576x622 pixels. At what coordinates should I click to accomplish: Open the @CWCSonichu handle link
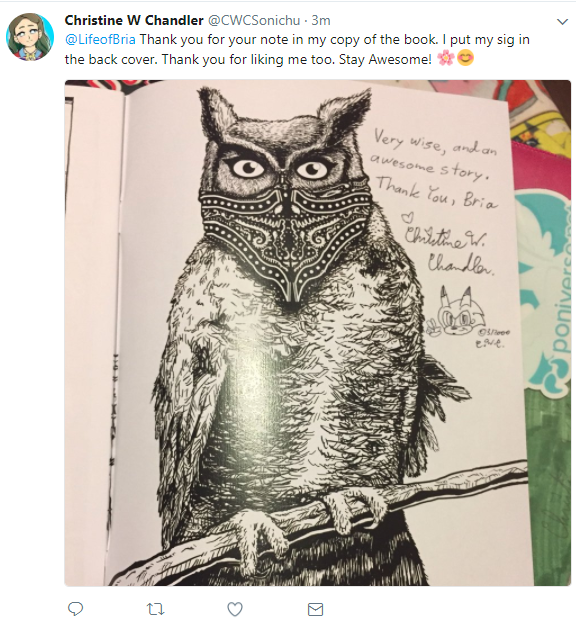pyautogui.click(x=254, y=20)
